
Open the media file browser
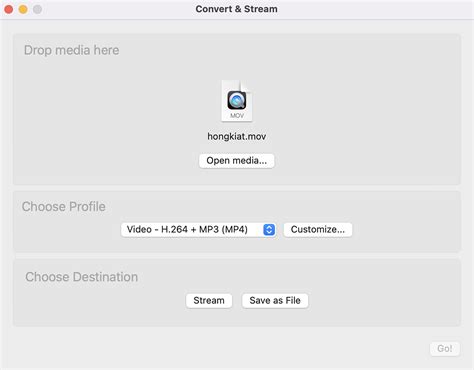[237, 161]
